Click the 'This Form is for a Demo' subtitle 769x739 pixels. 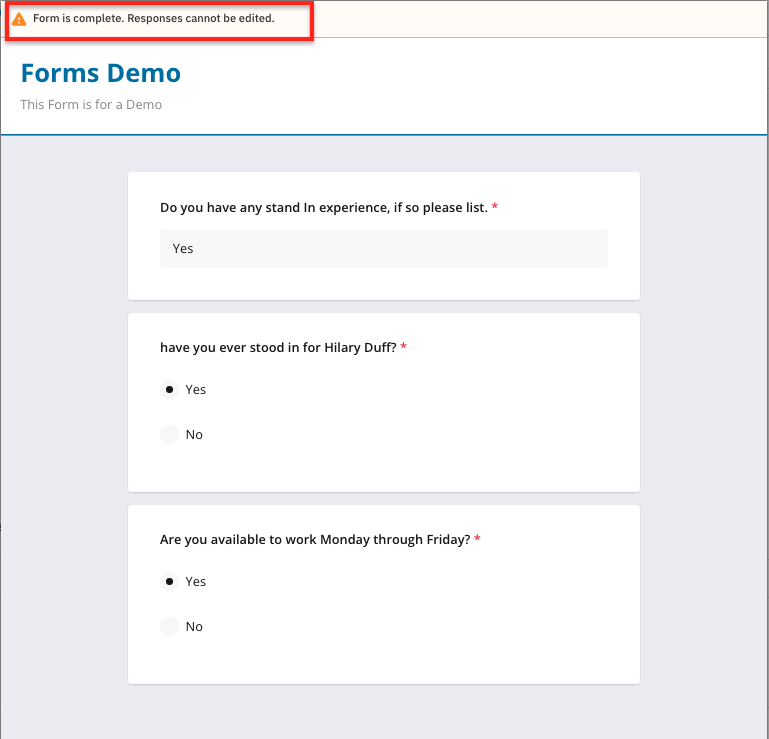tap(91, 104)
